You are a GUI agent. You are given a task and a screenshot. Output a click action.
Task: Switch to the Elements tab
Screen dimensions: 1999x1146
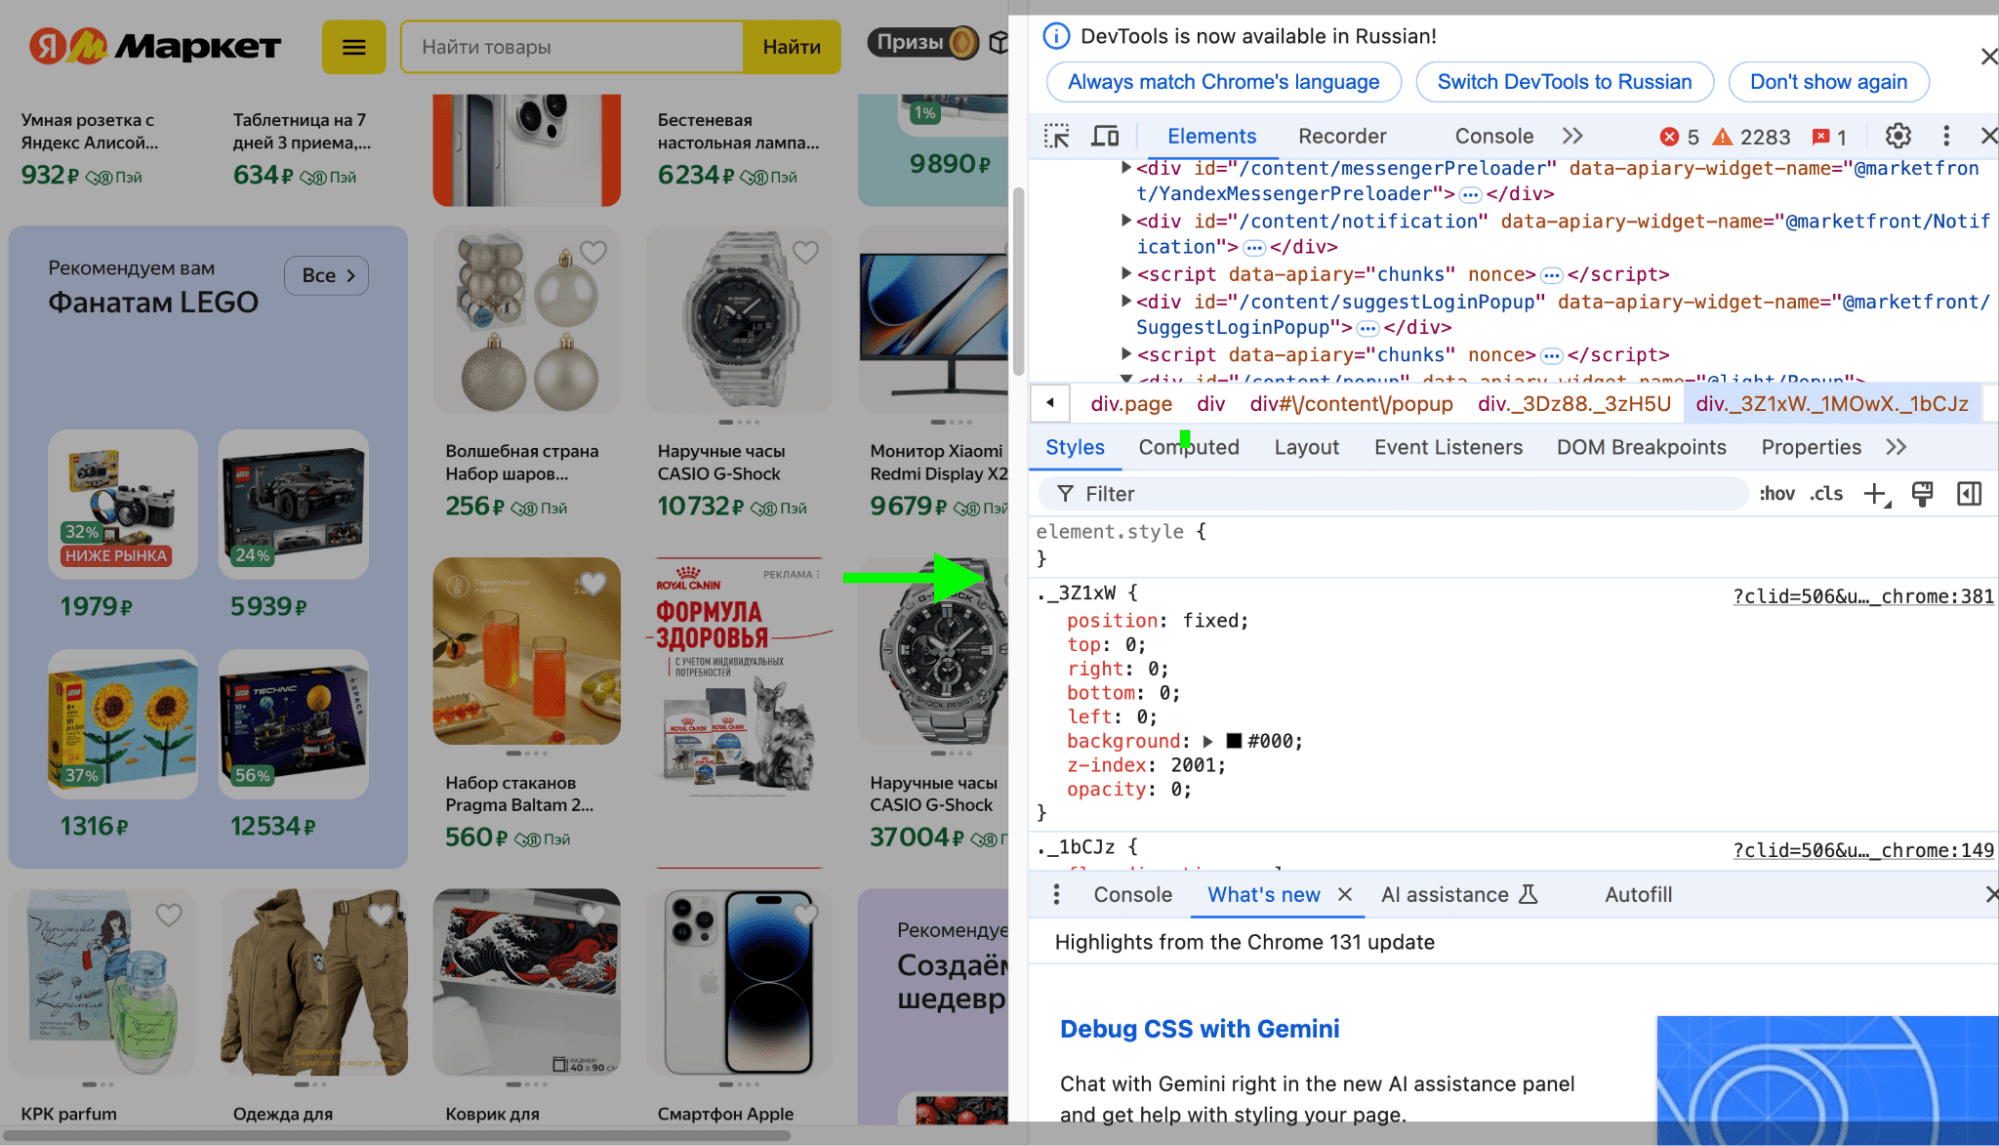pos(1211,136)
